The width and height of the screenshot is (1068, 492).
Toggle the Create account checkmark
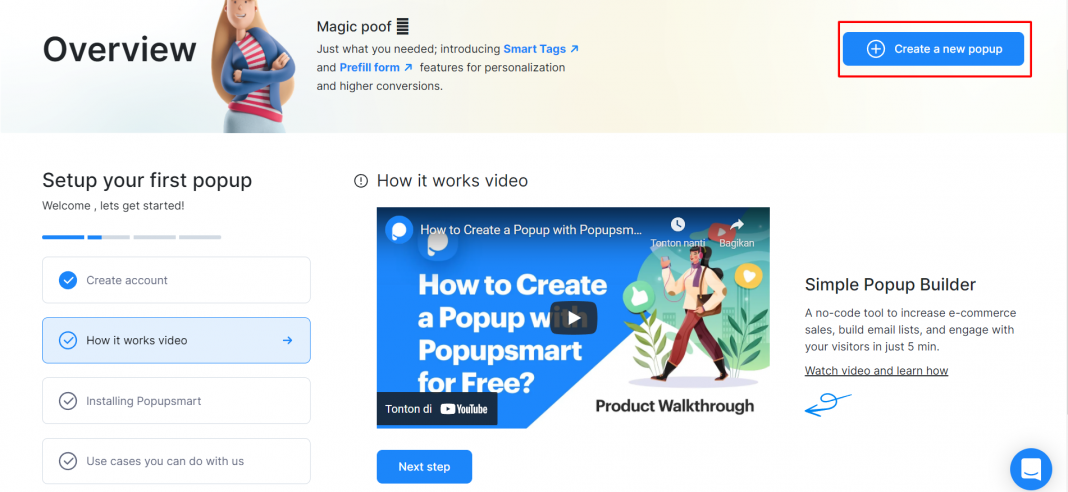tap(67, 280)
